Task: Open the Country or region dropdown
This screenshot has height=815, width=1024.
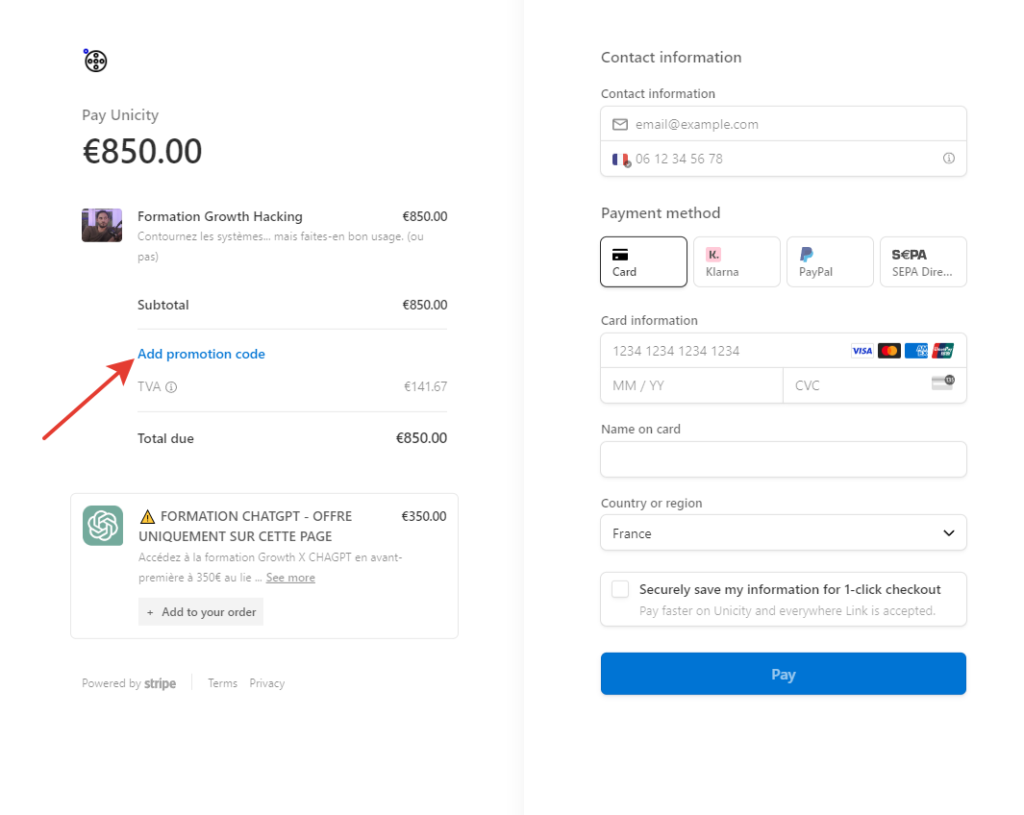Action: click(x=783, y=533)
